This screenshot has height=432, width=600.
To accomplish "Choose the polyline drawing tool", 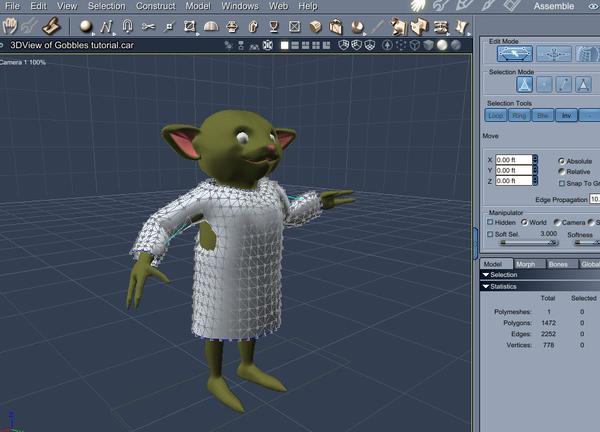I will pos(106,26).
